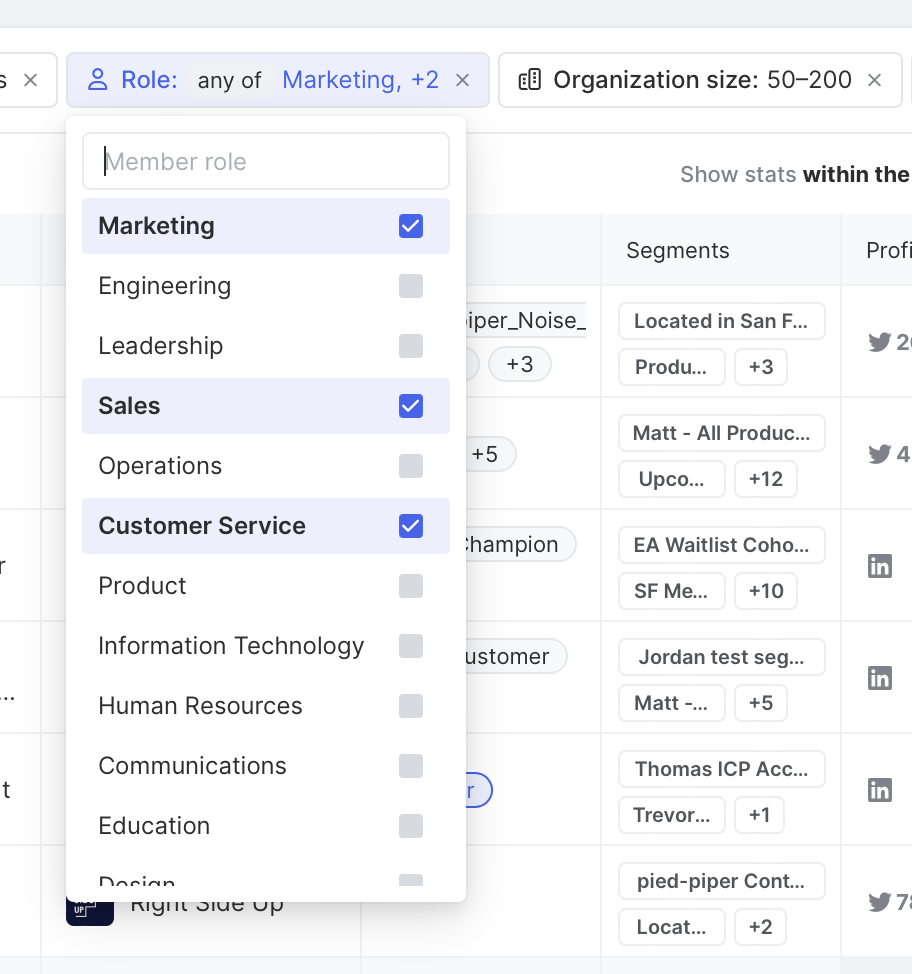
Task: Enable the Engineering role checkbox
Action: coord(411,286)
